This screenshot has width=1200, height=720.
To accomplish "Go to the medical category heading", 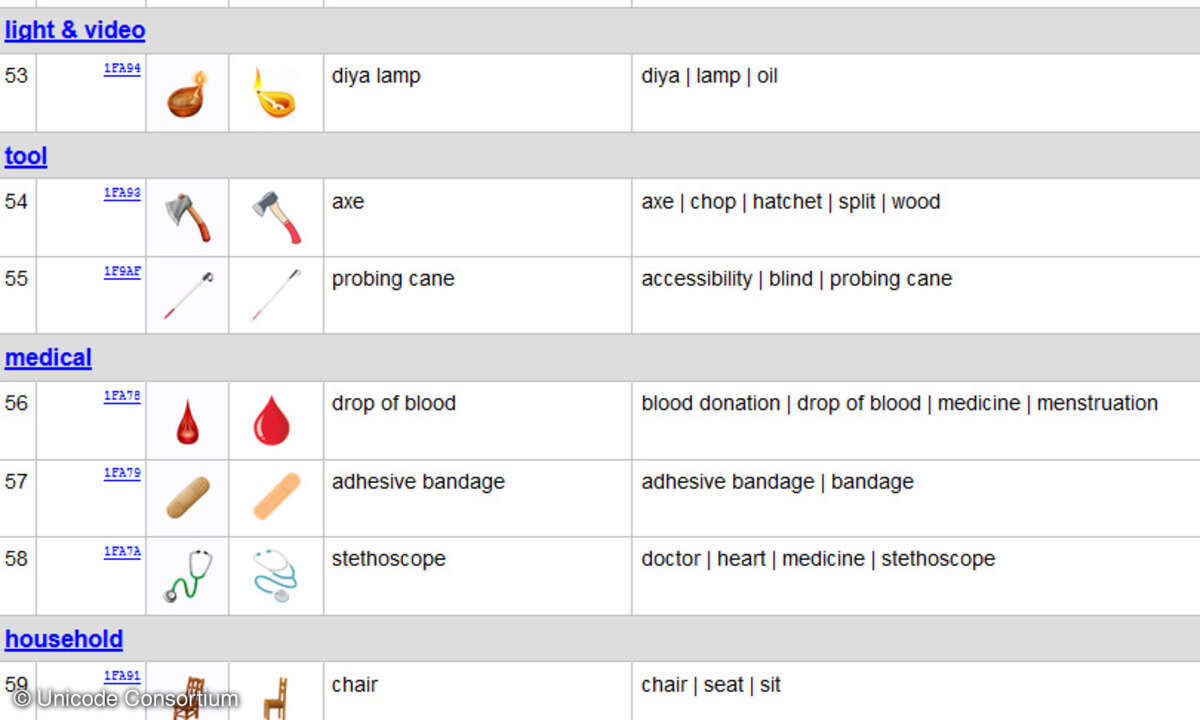I will click(48, 357).
